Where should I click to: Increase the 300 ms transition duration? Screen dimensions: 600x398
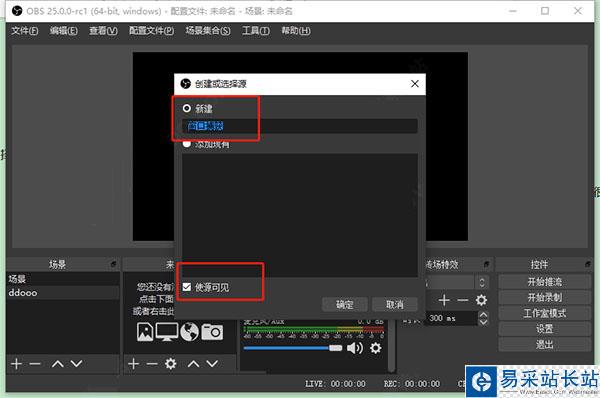(x=483, y=315)
